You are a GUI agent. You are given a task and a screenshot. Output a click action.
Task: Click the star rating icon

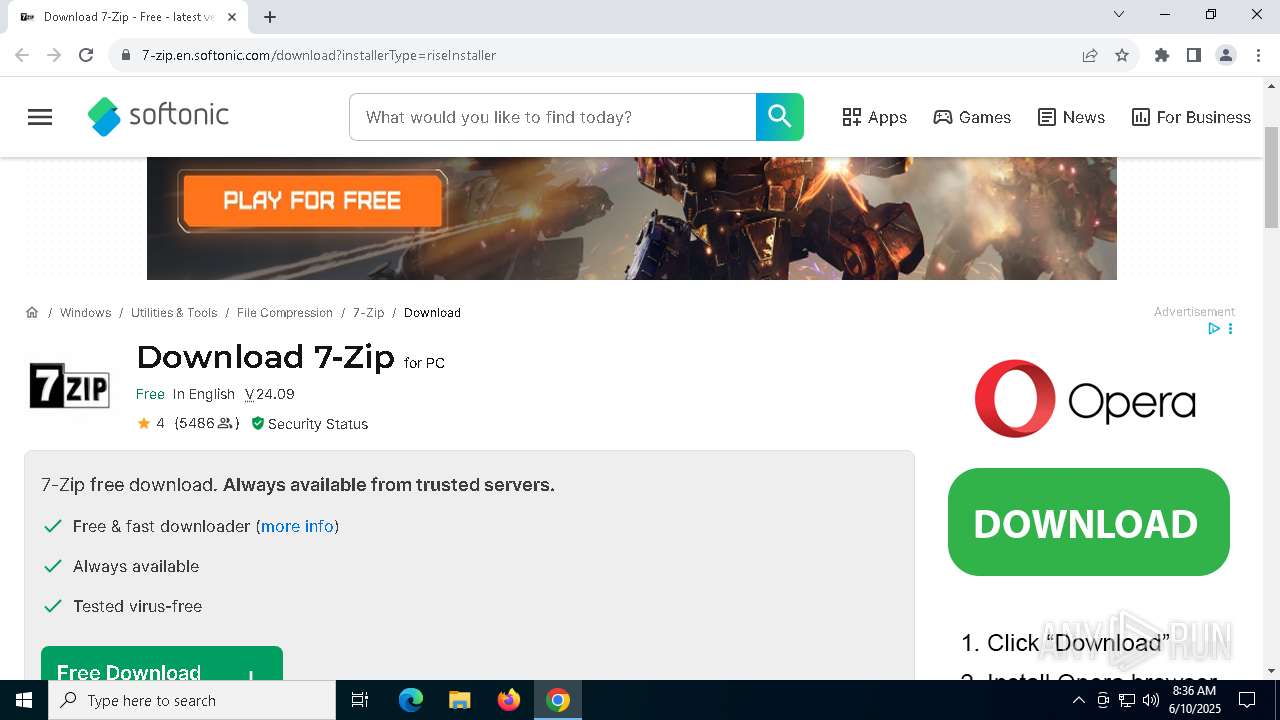144,423
